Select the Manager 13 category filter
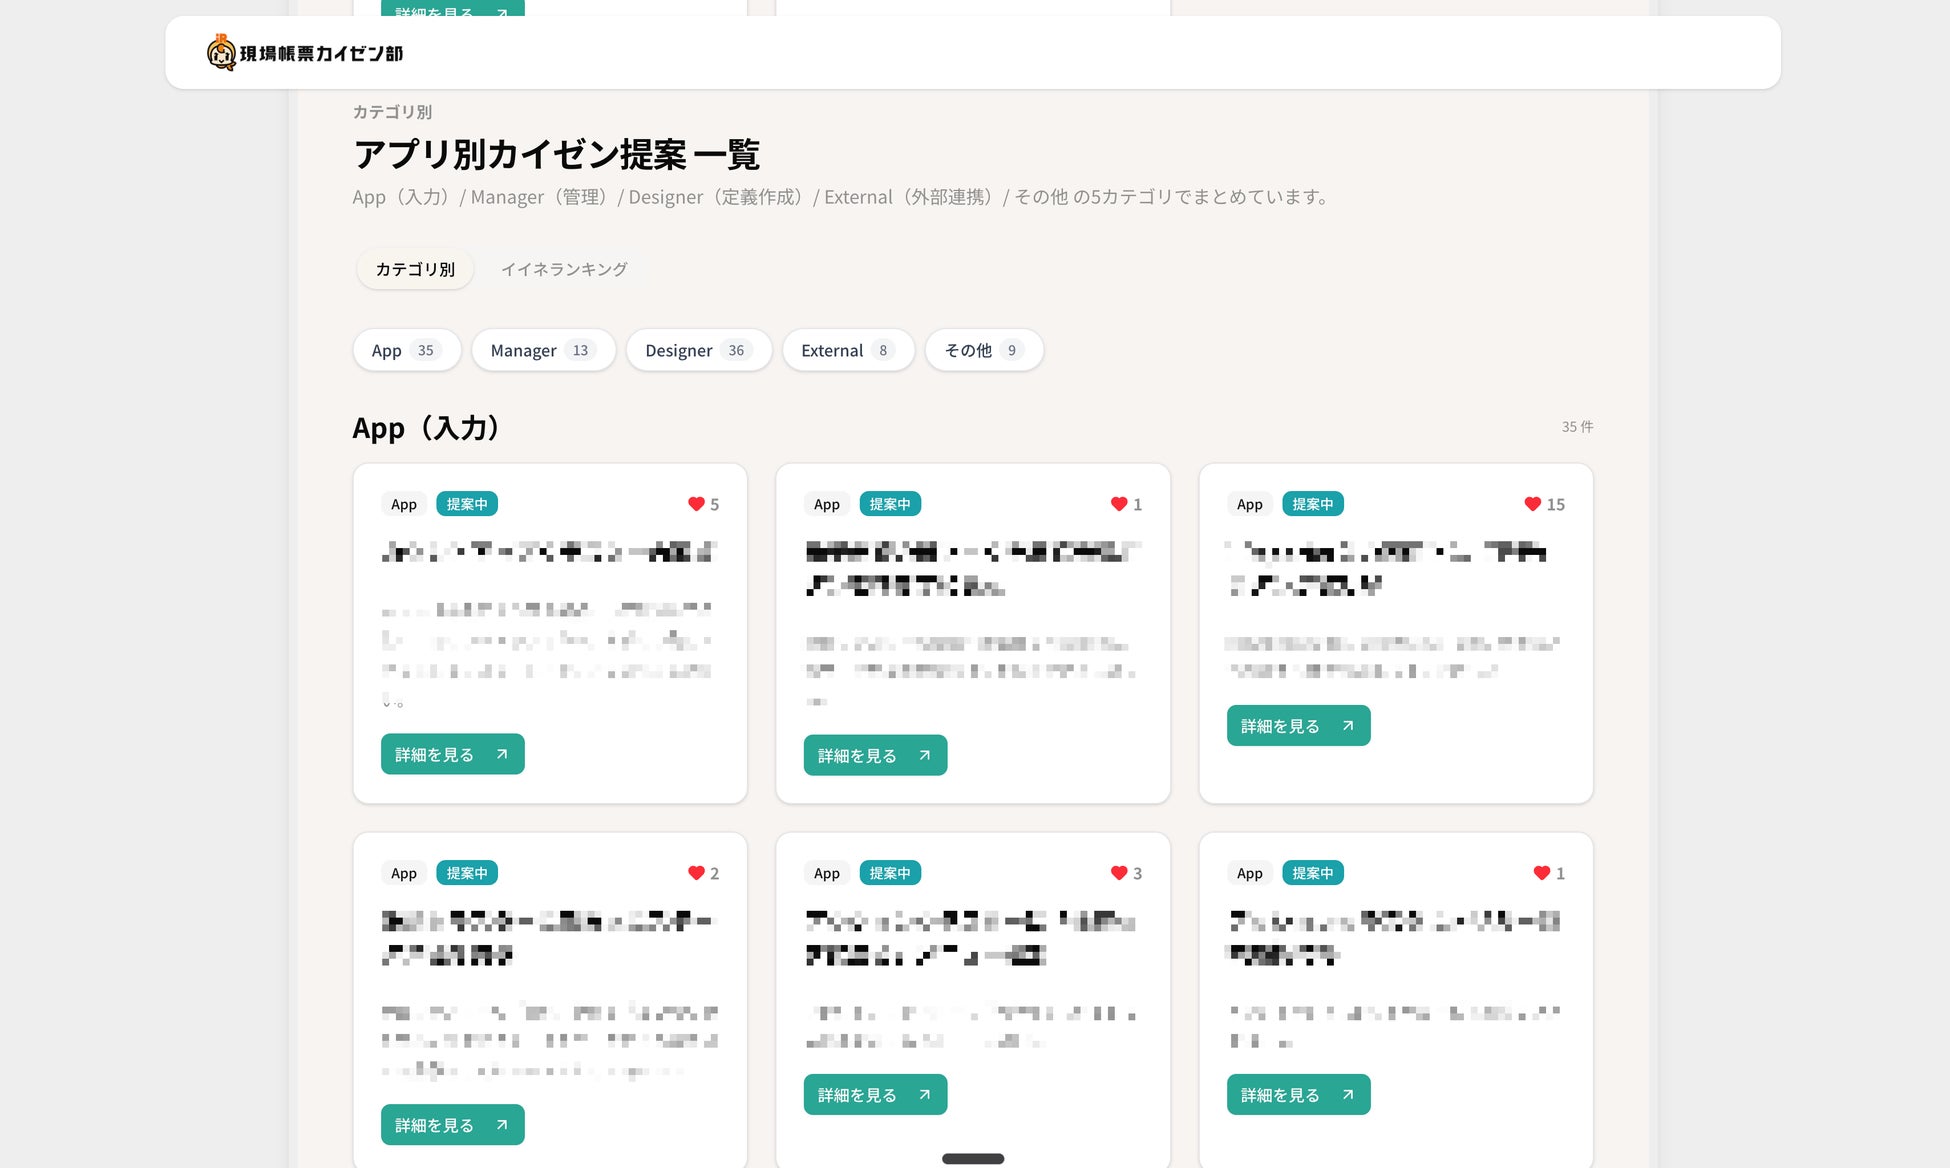 tap(543, 350)
